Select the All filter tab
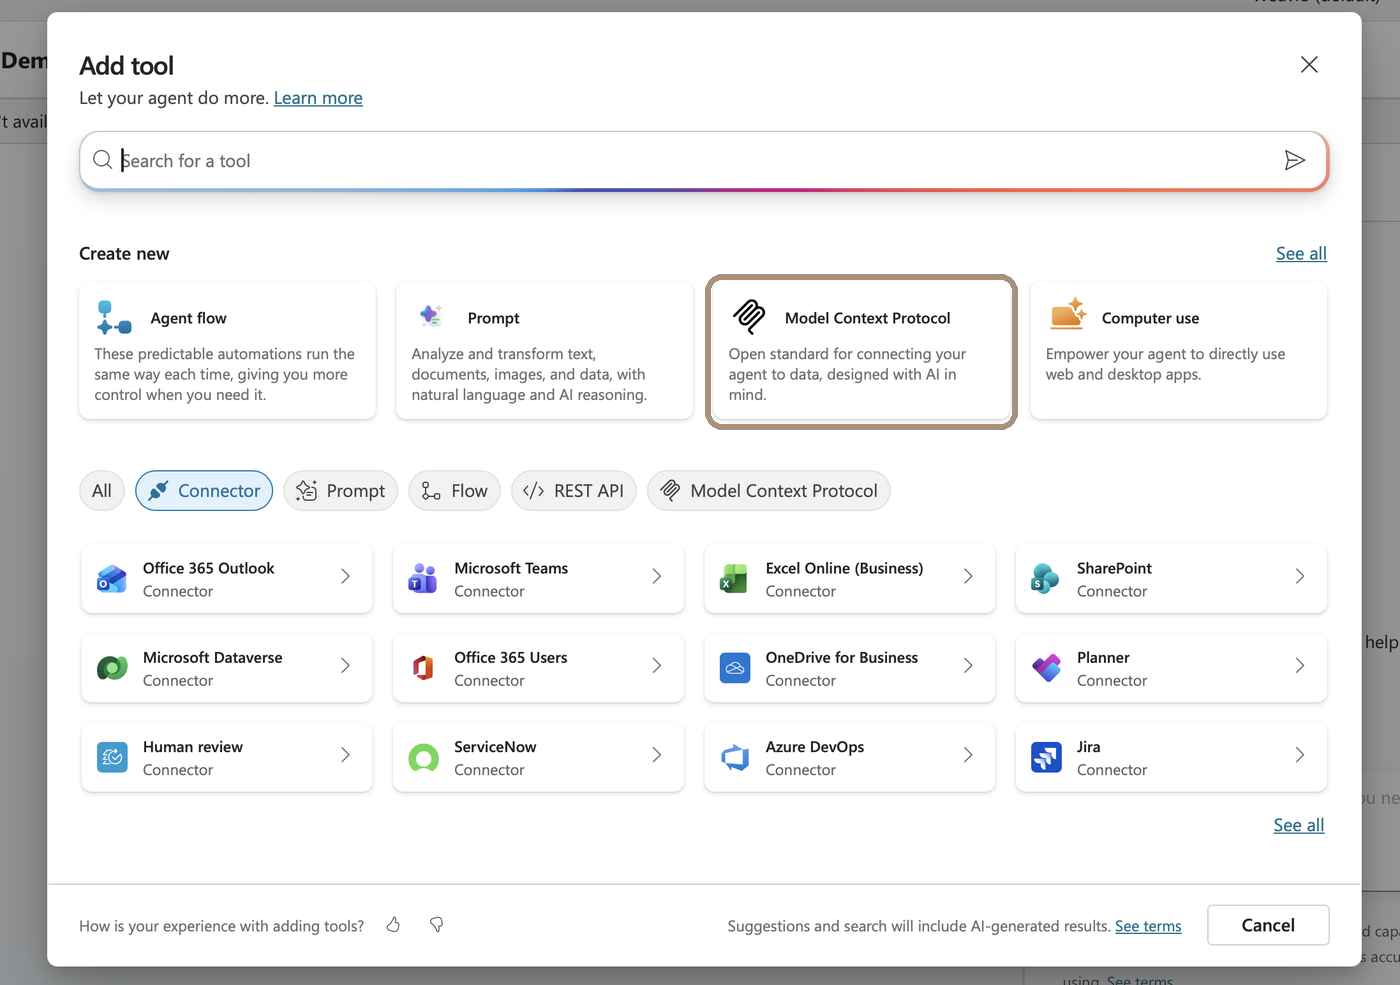The image size is (1400, 985). tap(102, 491)
